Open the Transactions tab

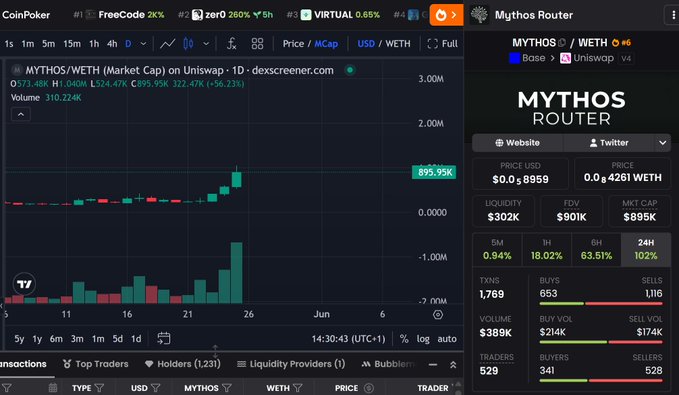pos(23,364)
